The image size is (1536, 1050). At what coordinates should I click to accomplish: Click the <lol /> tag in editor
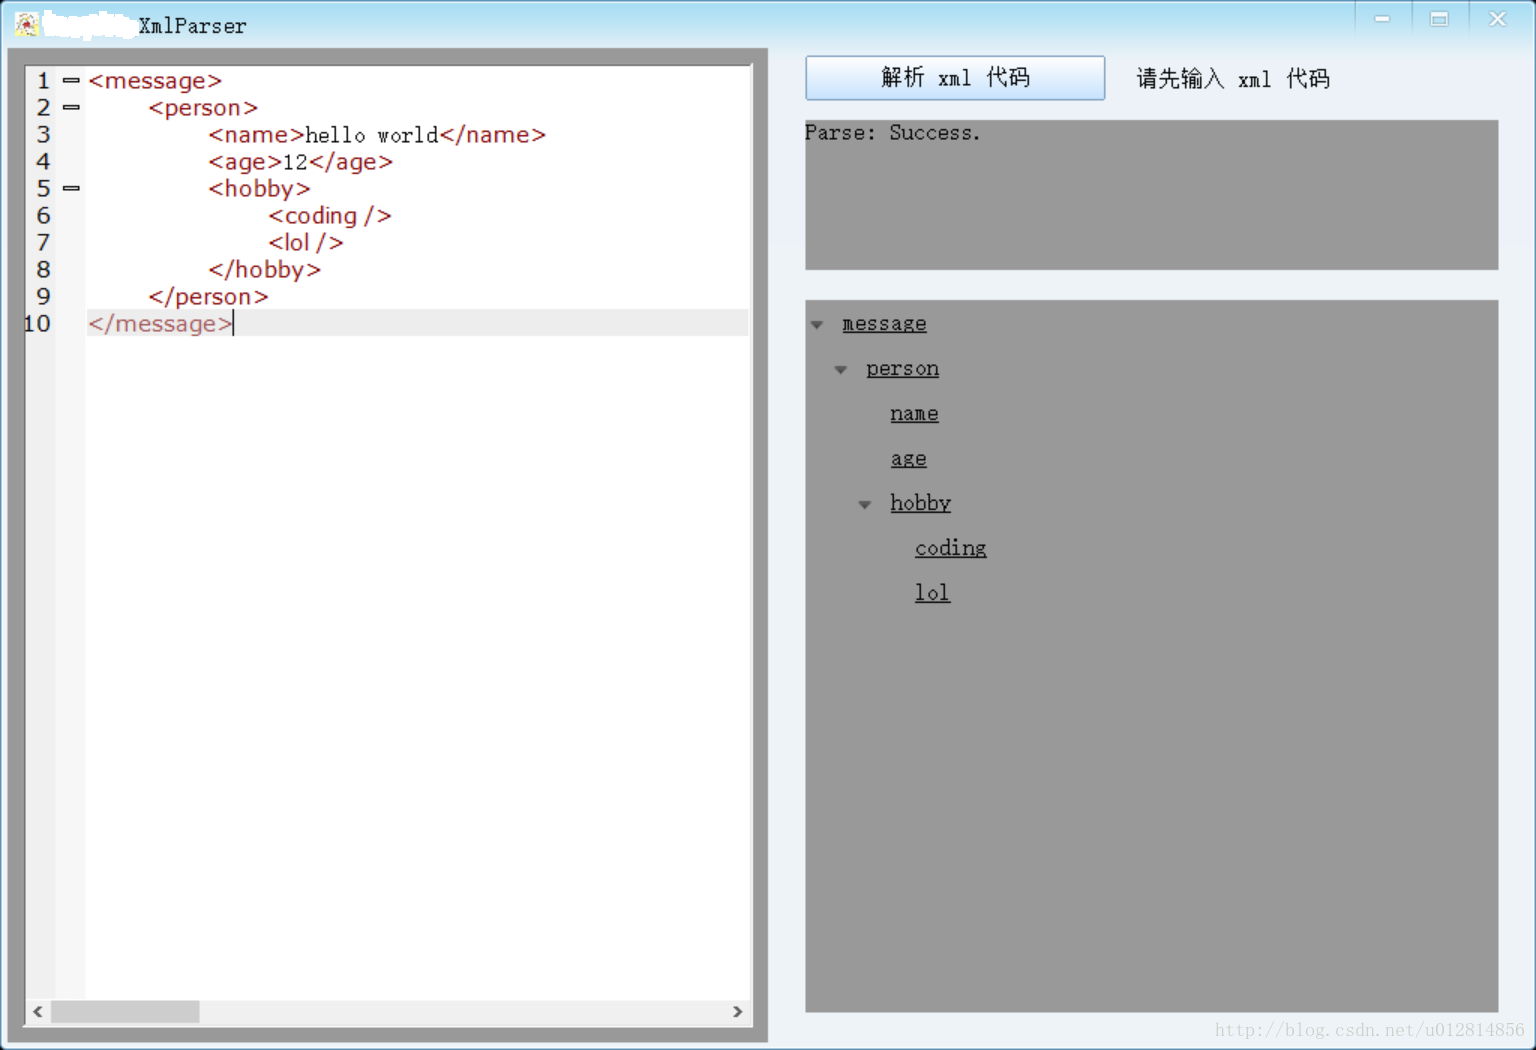pos(305,243)
